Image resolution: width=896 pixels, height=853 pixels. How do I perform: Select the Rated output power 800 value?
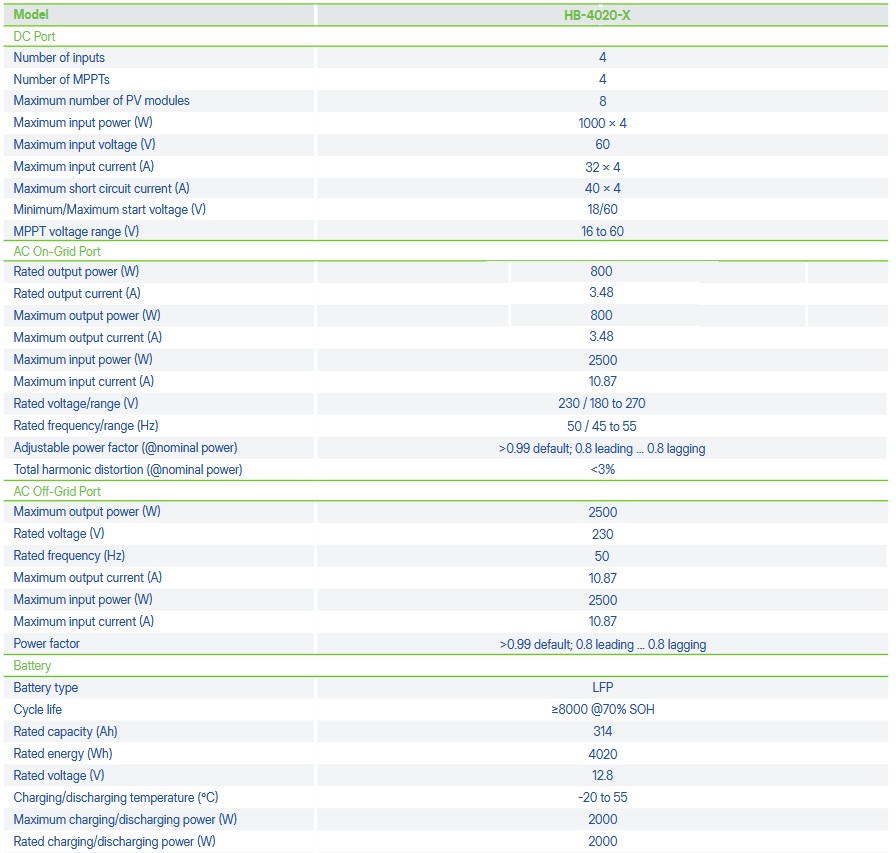point(601,271)
